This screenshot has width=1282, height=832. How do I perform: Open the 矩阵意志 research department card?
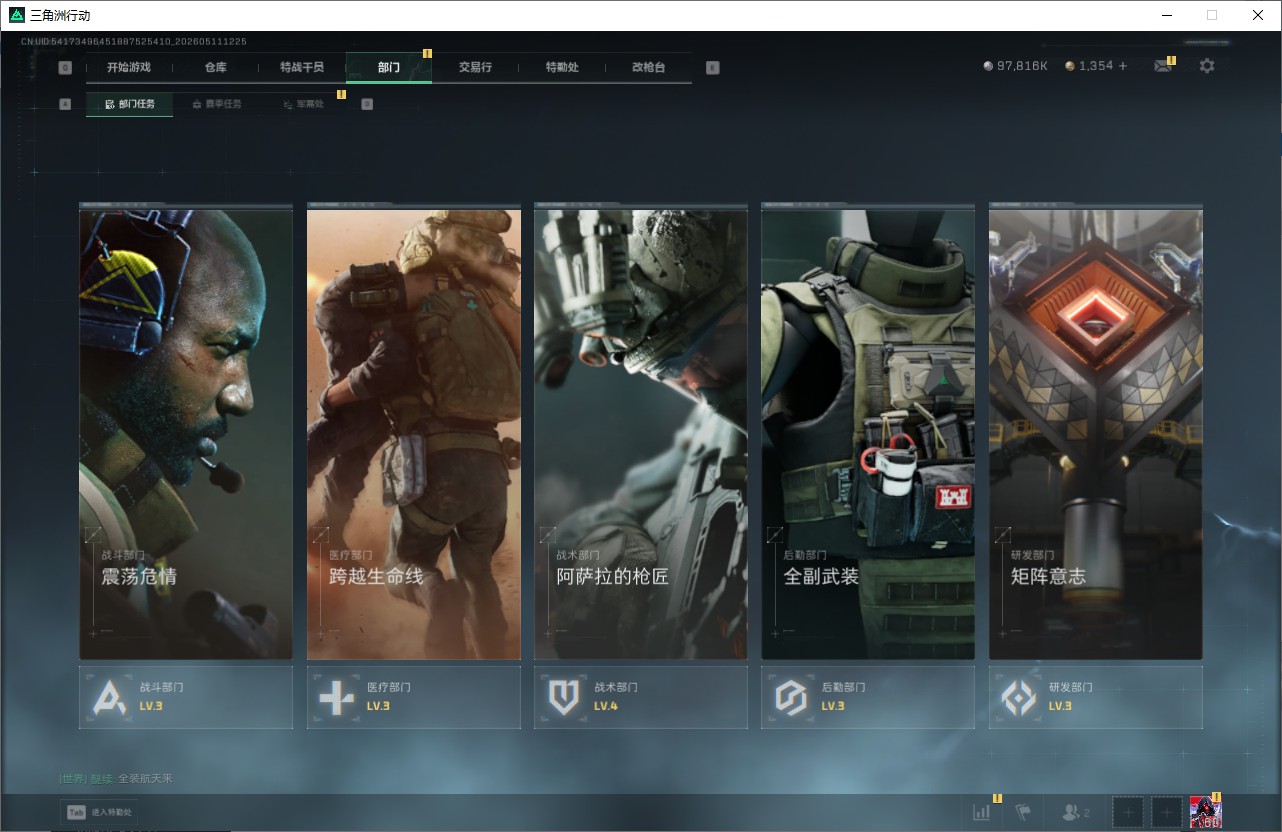[1096, 432]
